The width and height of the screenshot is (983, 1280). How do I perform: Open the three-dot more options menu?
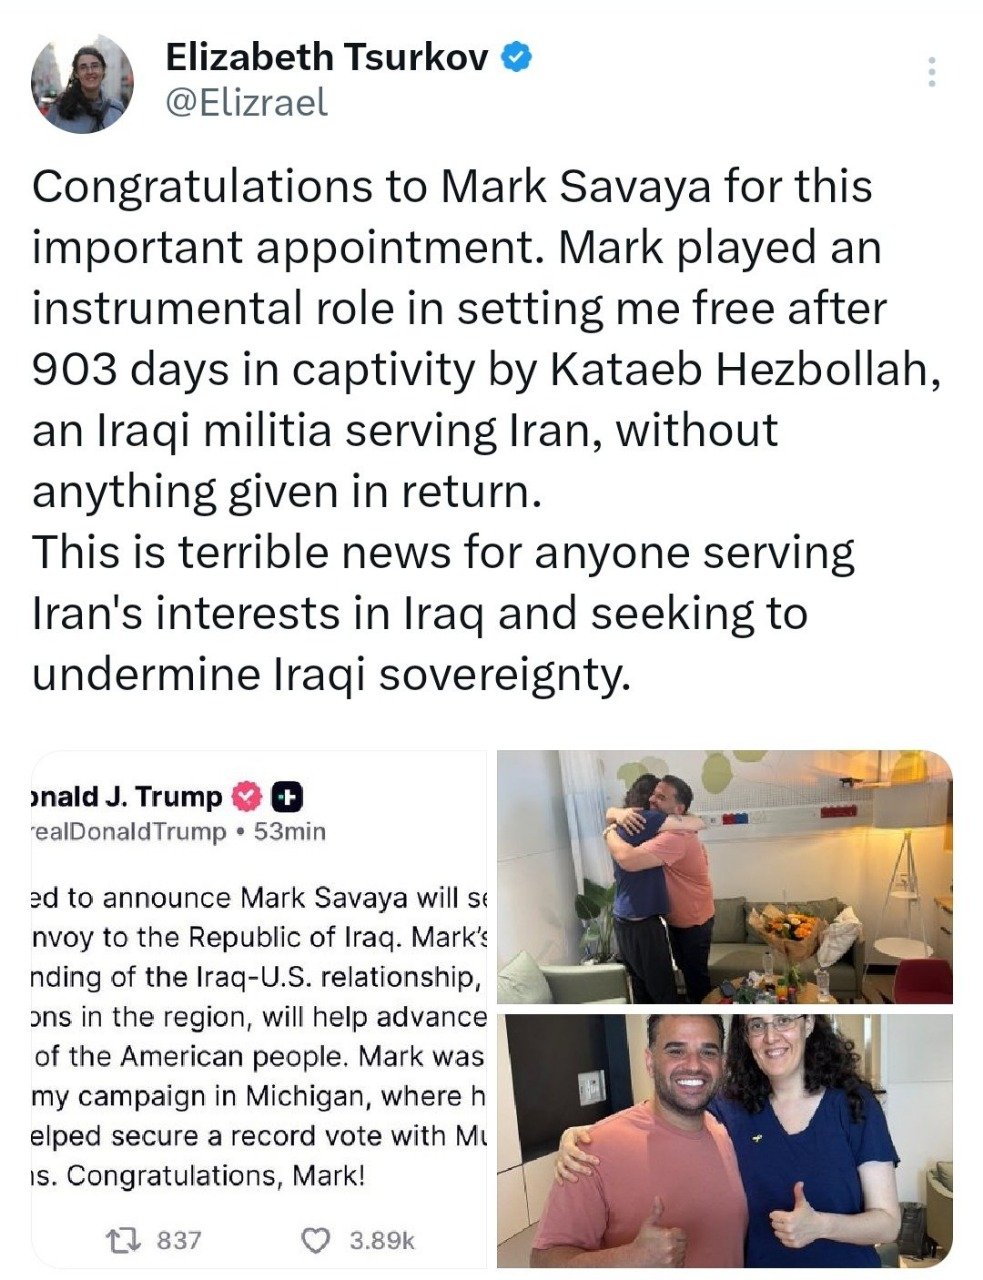coord(931,72)
